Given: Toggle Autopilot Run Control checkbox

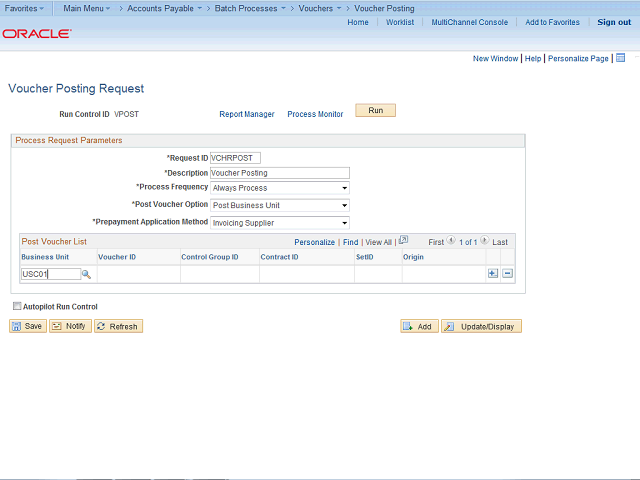Looking at the screenshot, I should (x=17, y=306).
